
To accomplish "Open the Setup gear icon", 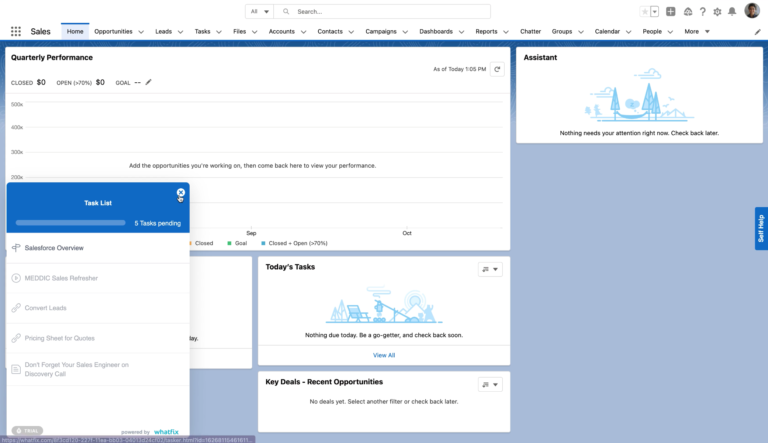I will pyautogui.click(x=717, y=11).
